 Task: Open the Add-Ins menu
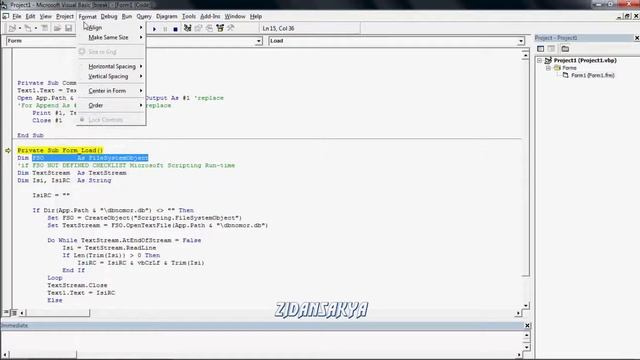[x=210, y=16]
